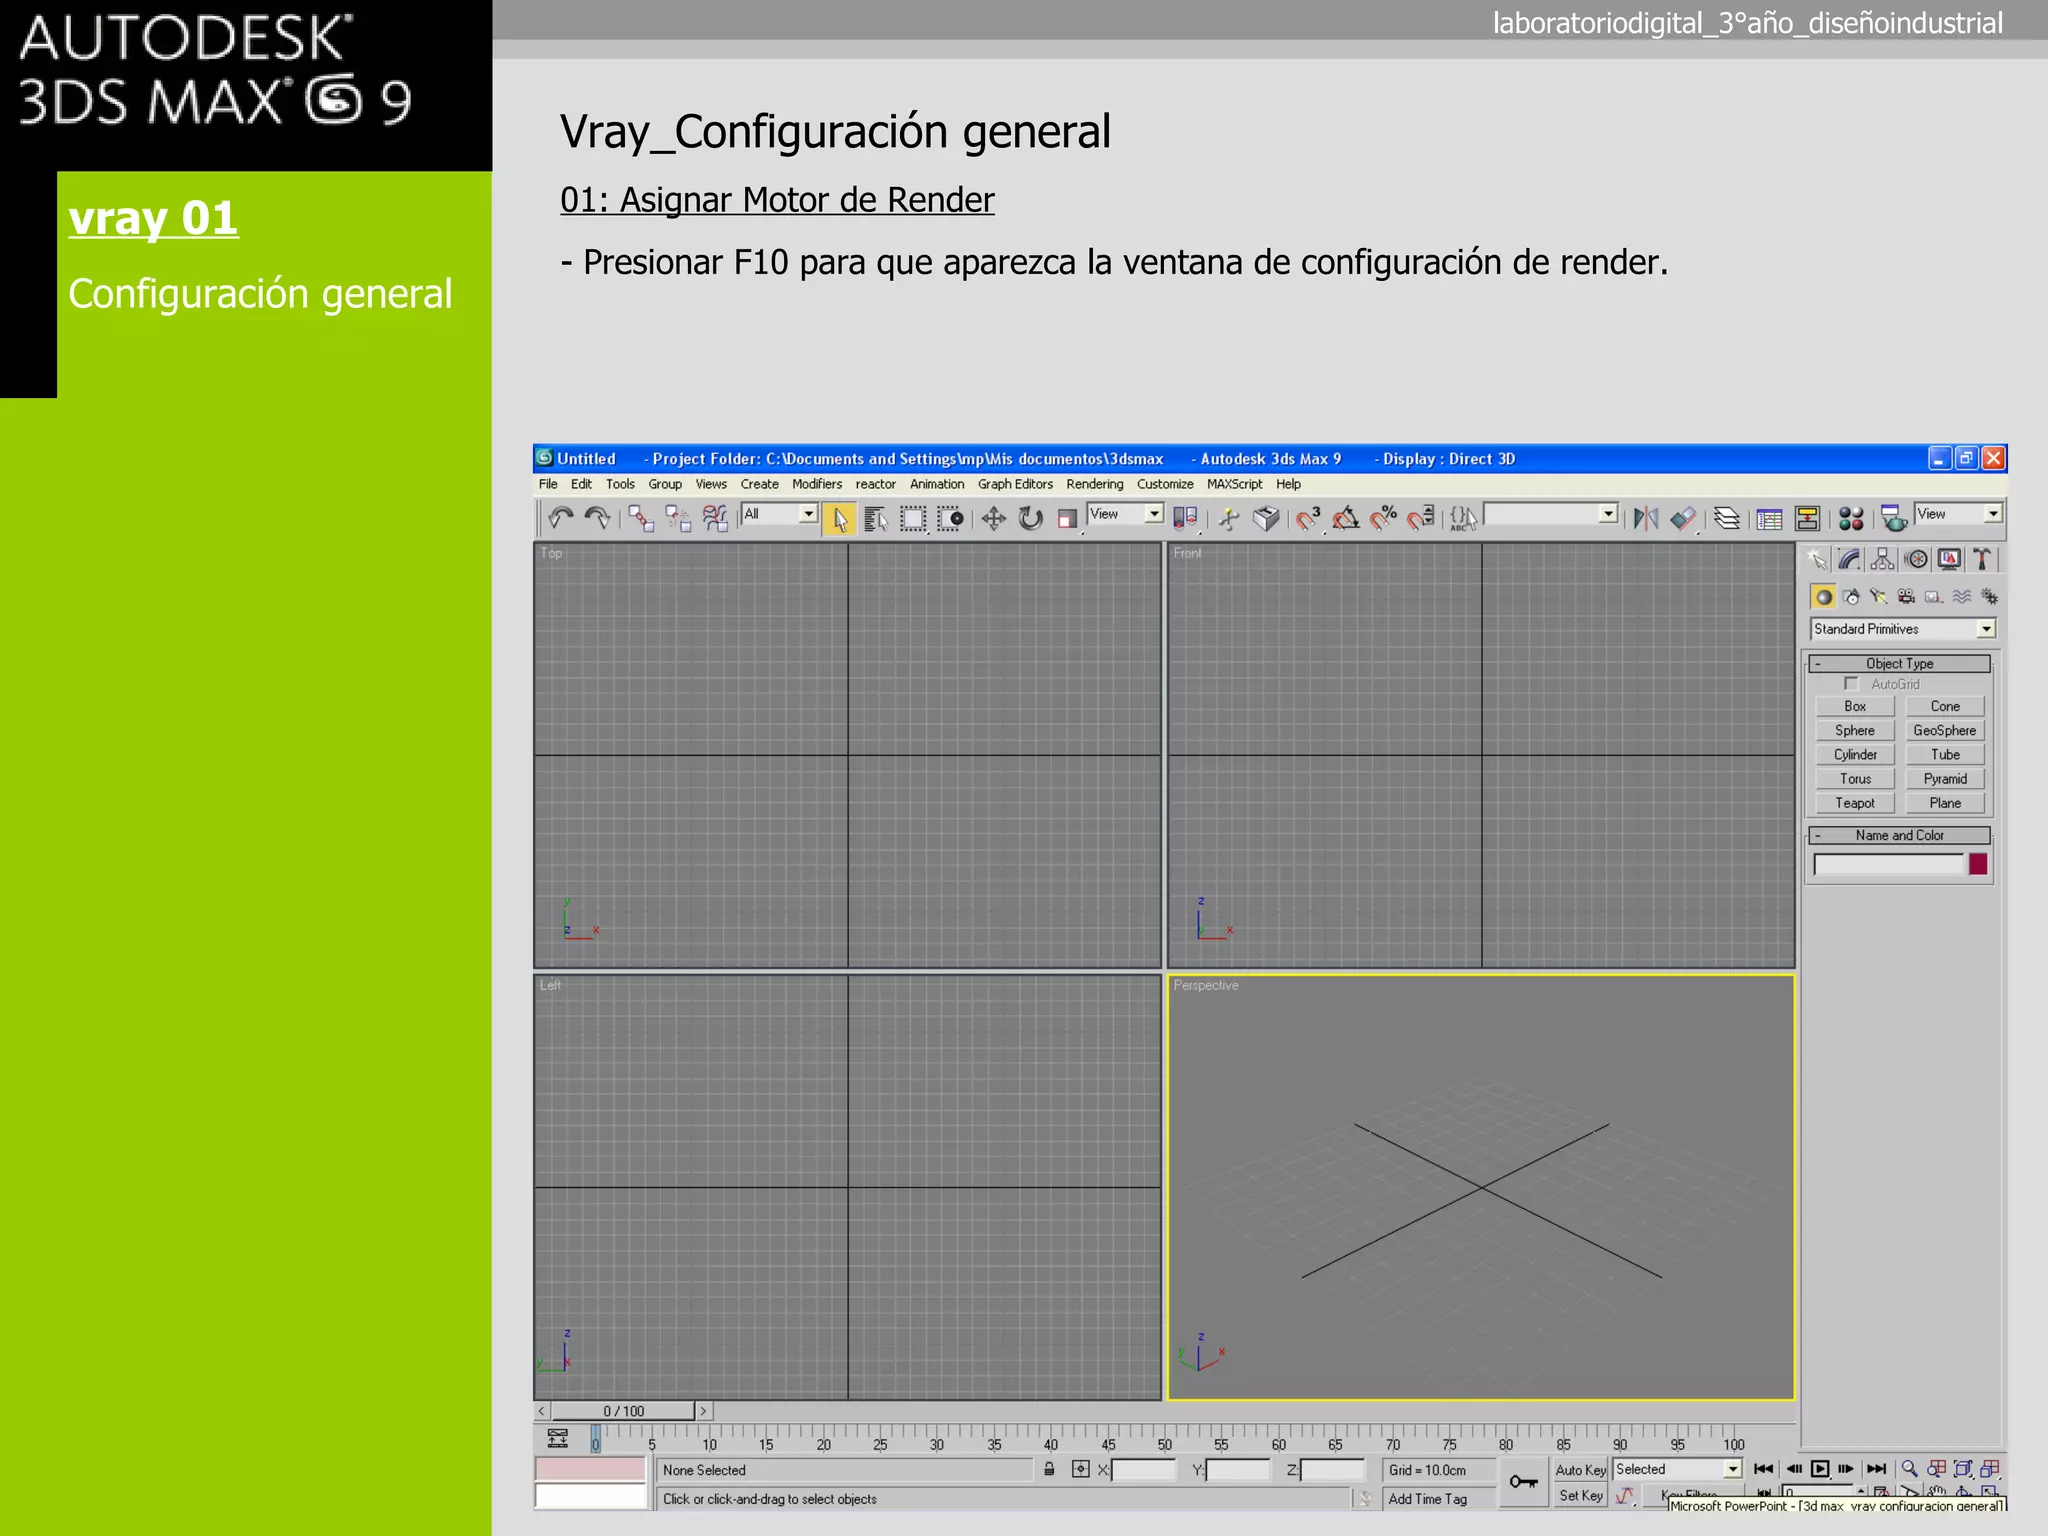Select the Helpers category icon
2048x1536 pixels.
pos(1934,597)
